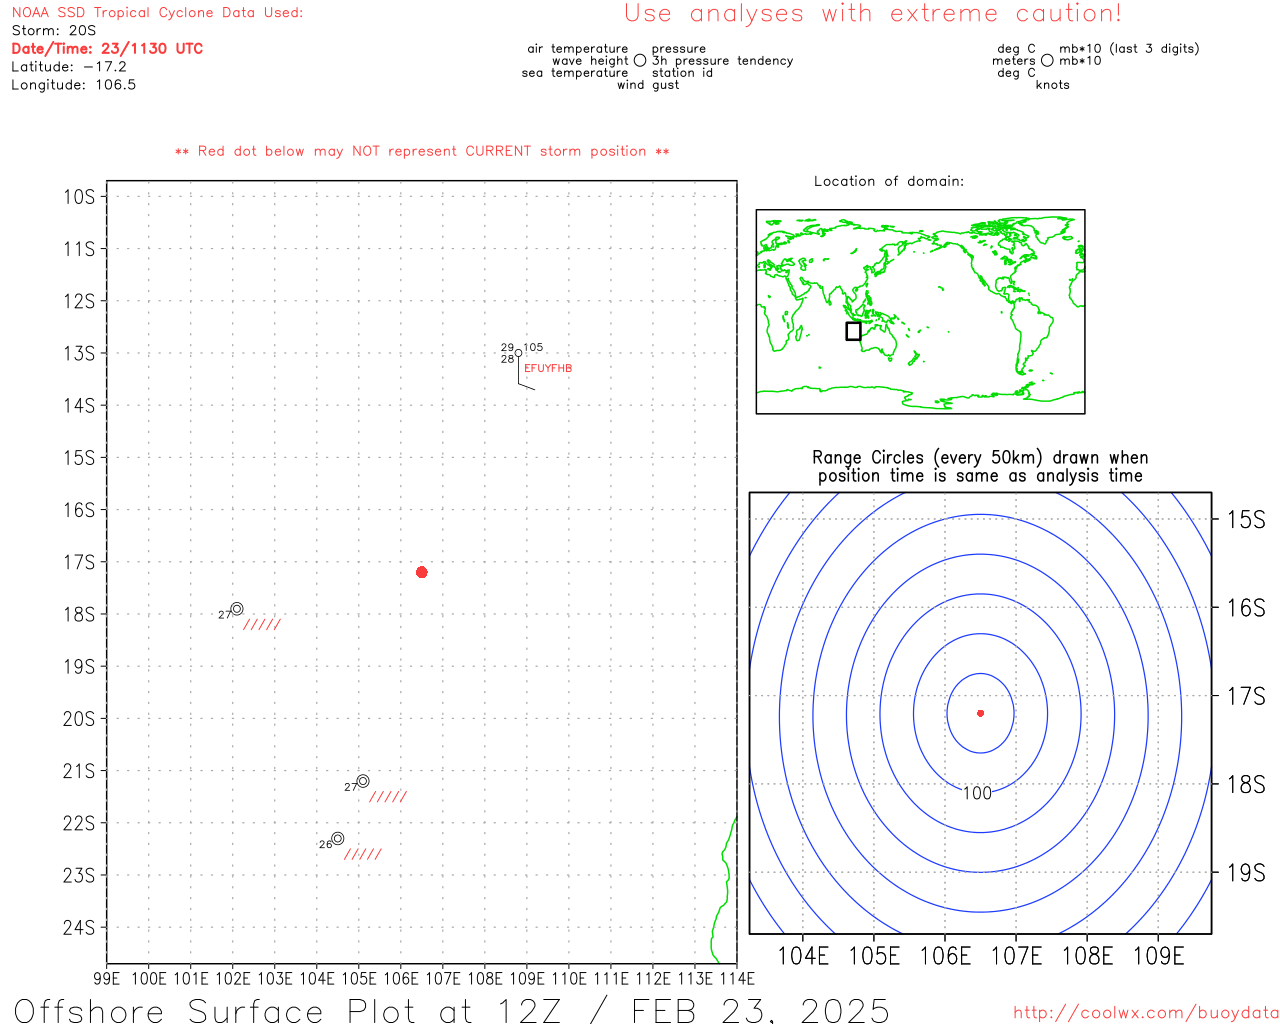This screenshot has width=1280, height=1024.
Task: Click the green coastline on main map
Action: 724,890
